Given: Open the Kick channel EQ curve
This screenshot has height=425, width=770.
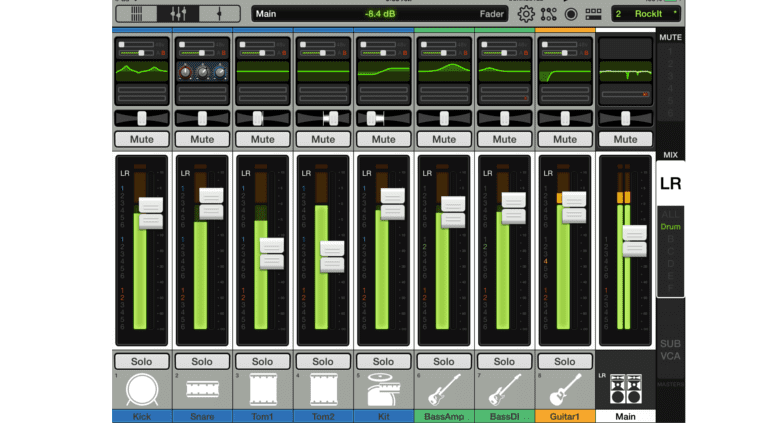Looking at the screenshot, I should pos(142,71).
